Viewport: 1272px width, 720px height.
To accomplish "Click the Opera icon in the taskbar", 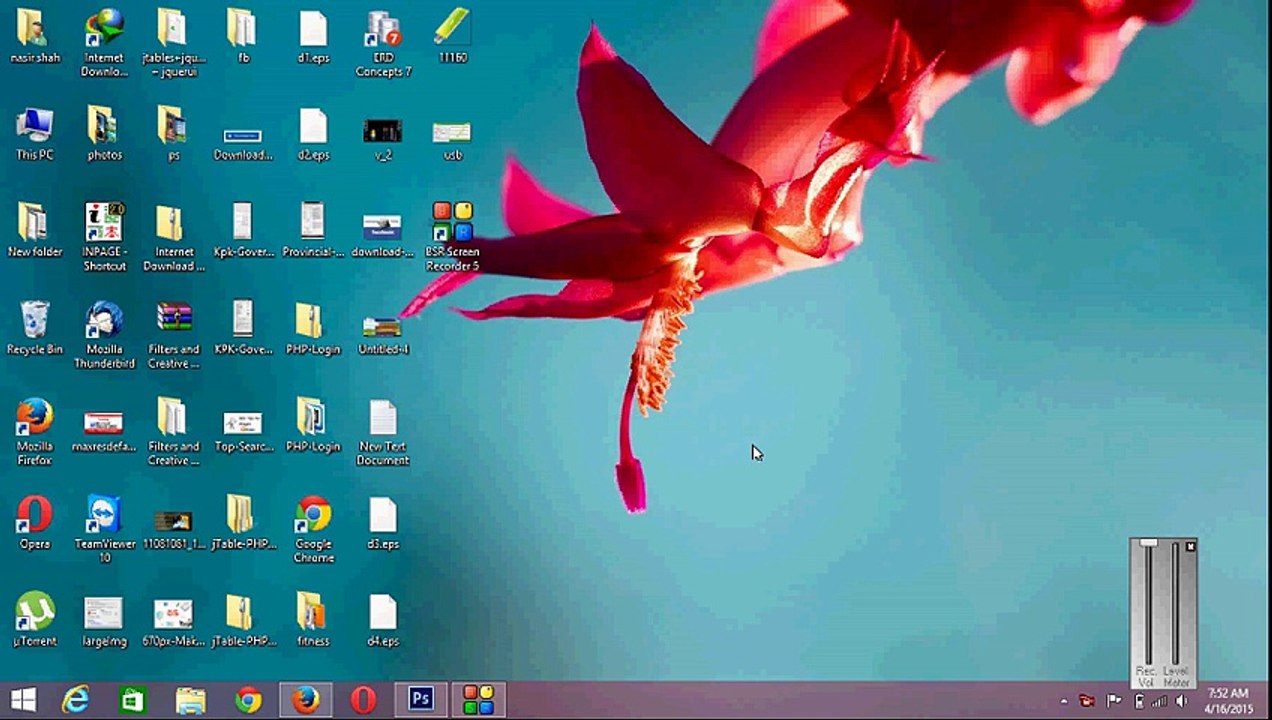I will pyautogui.click(x=363, y=699).
